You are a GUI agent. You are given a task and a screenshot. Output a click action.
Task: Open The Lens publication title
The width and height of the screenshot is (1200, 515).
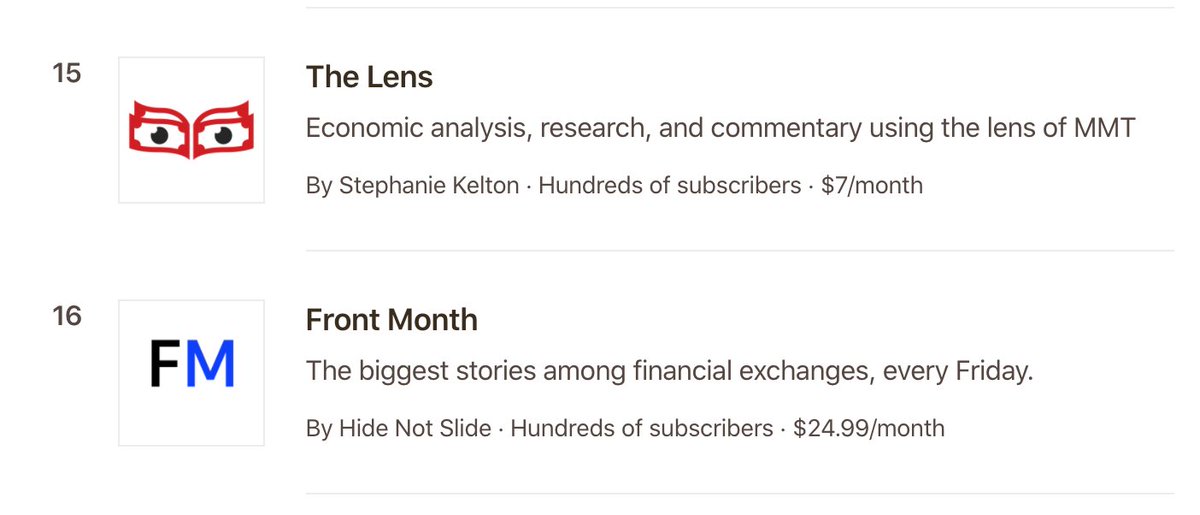tap(369, 77)
